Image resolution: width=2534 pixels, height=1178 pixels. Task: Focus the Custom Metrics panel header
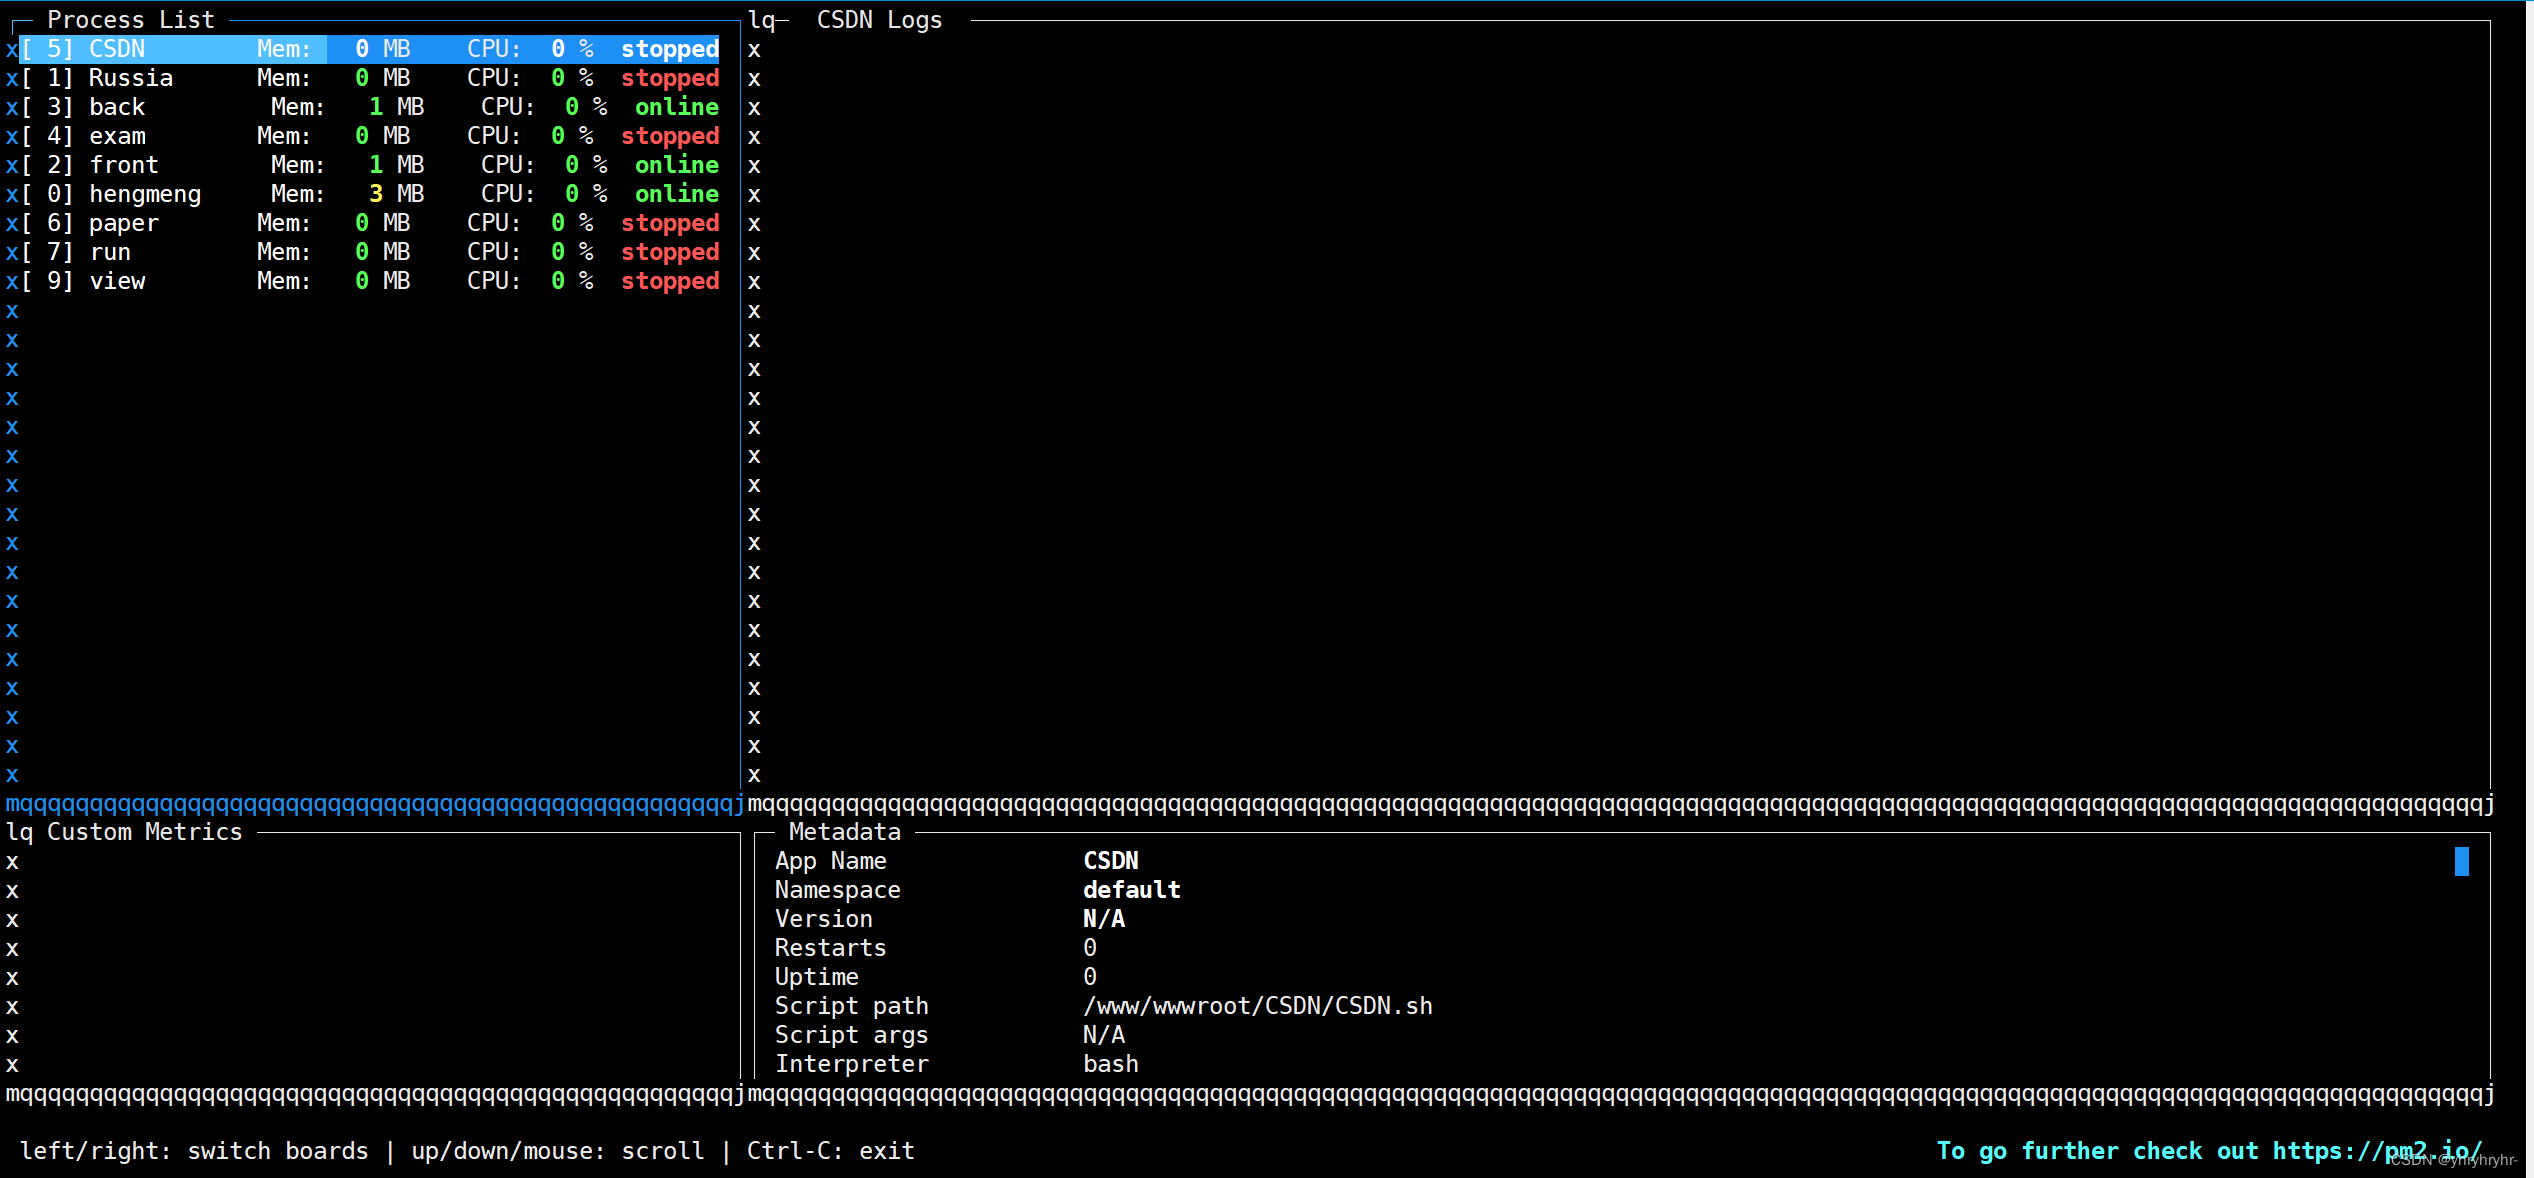[x=144, y=832]
